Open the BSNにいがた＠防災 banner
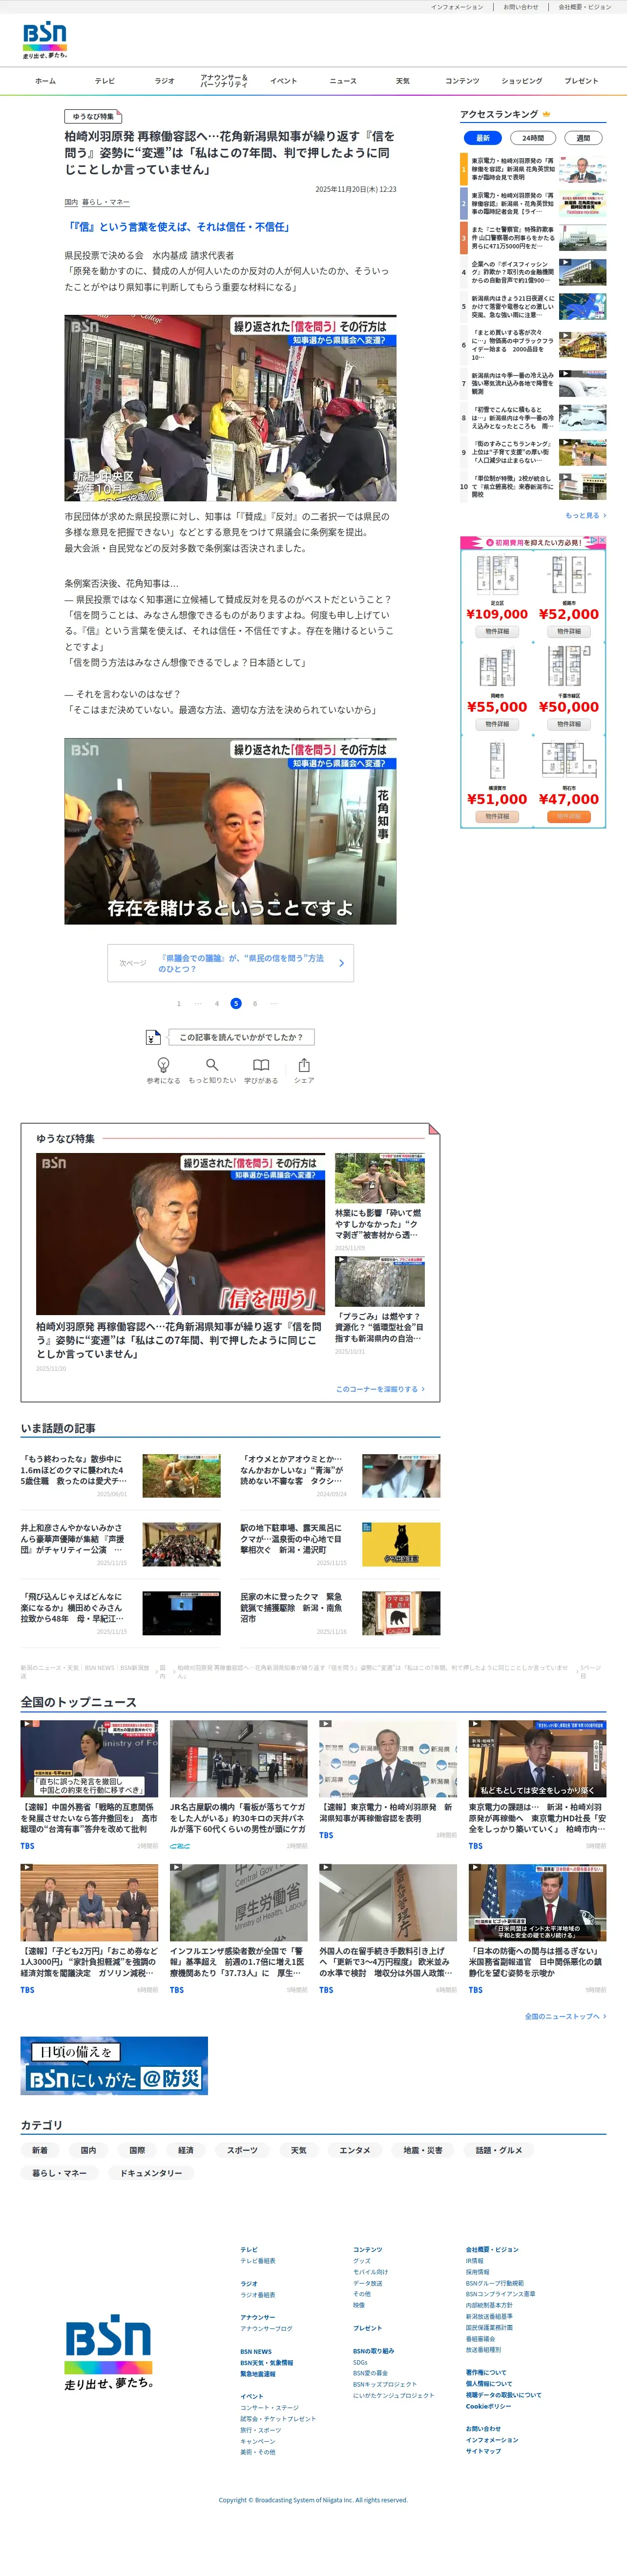This screenshot has height=2576, width=627. click(114, 2065)
